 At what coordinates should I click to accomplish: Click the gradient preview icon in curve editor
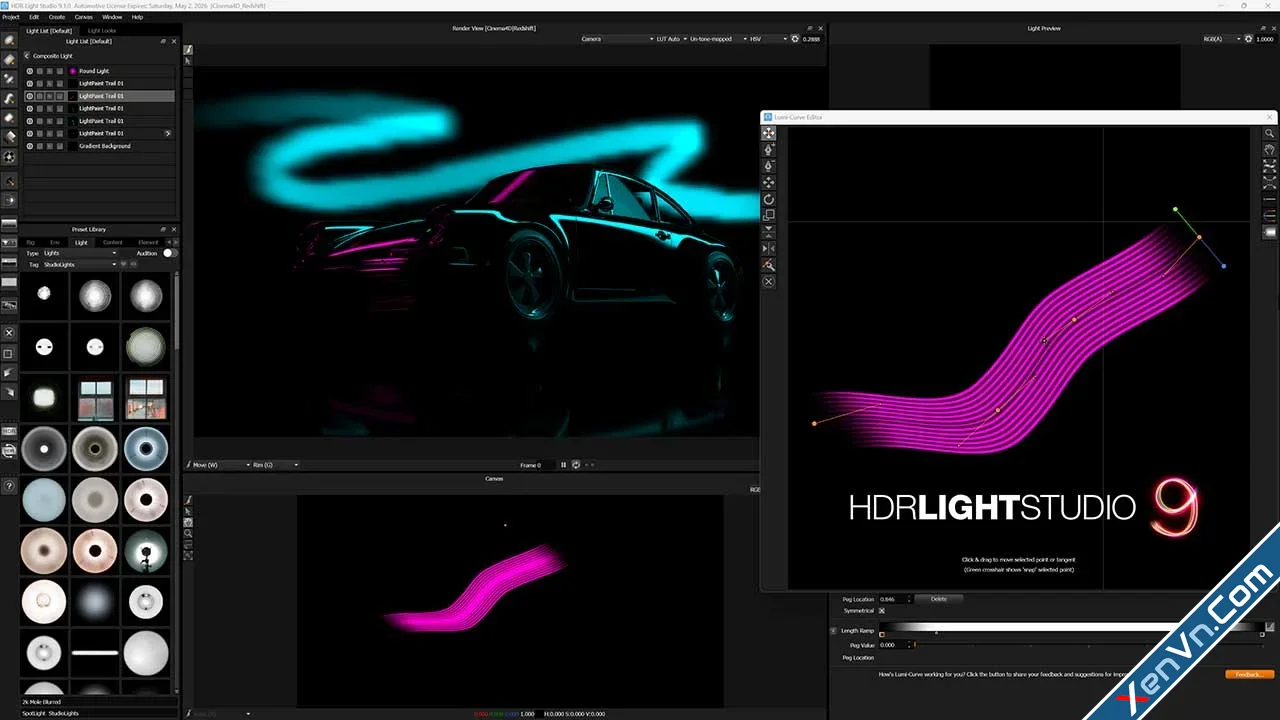click(1270, 232)
